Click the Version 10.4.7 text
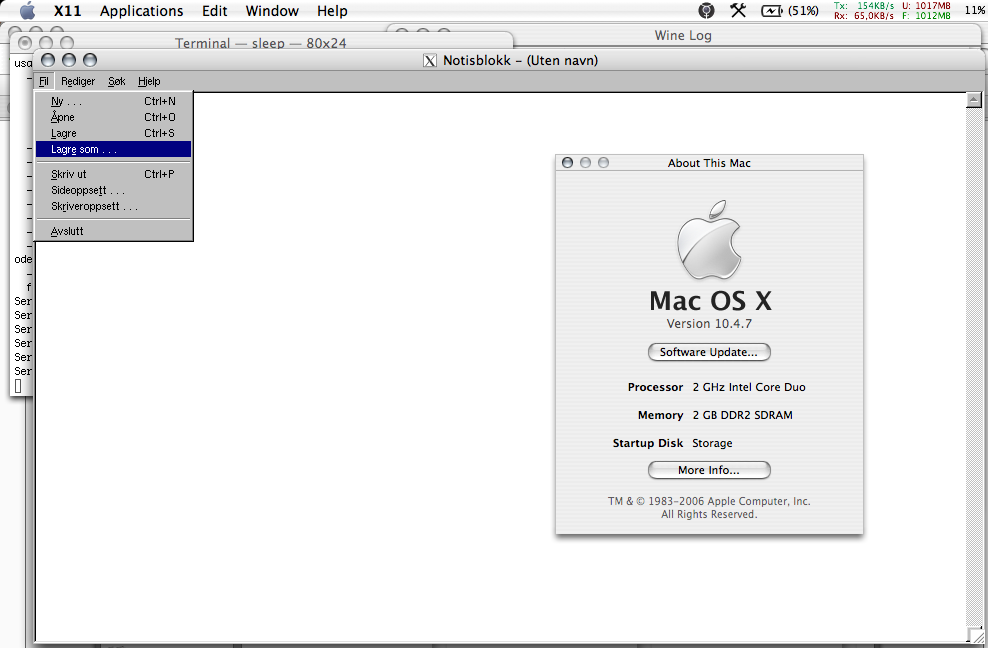This screenshot has width=988, height=648. coord(709,323)
